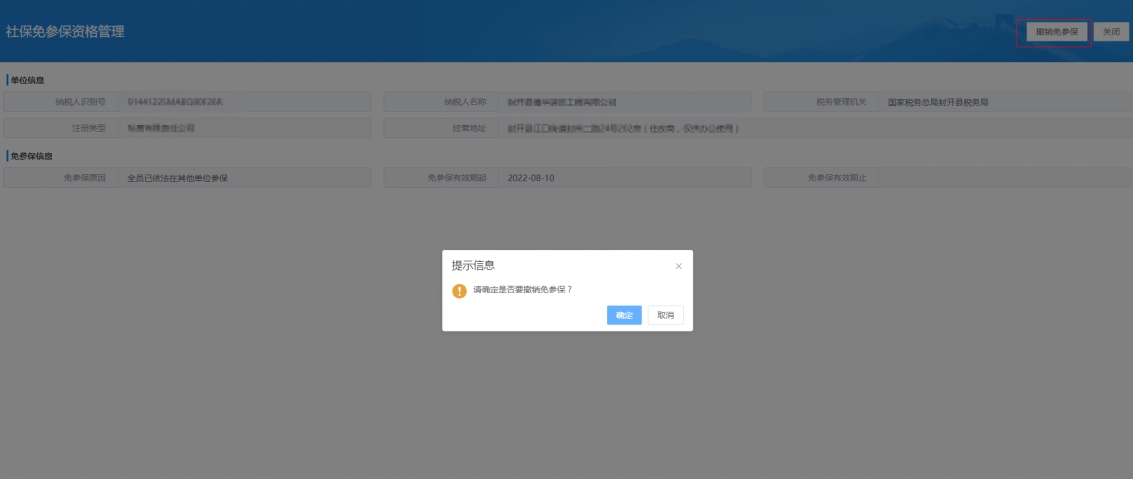Click the 提示信息 dialog title
The image size is (1134, 479).
[x=473, y=266]
